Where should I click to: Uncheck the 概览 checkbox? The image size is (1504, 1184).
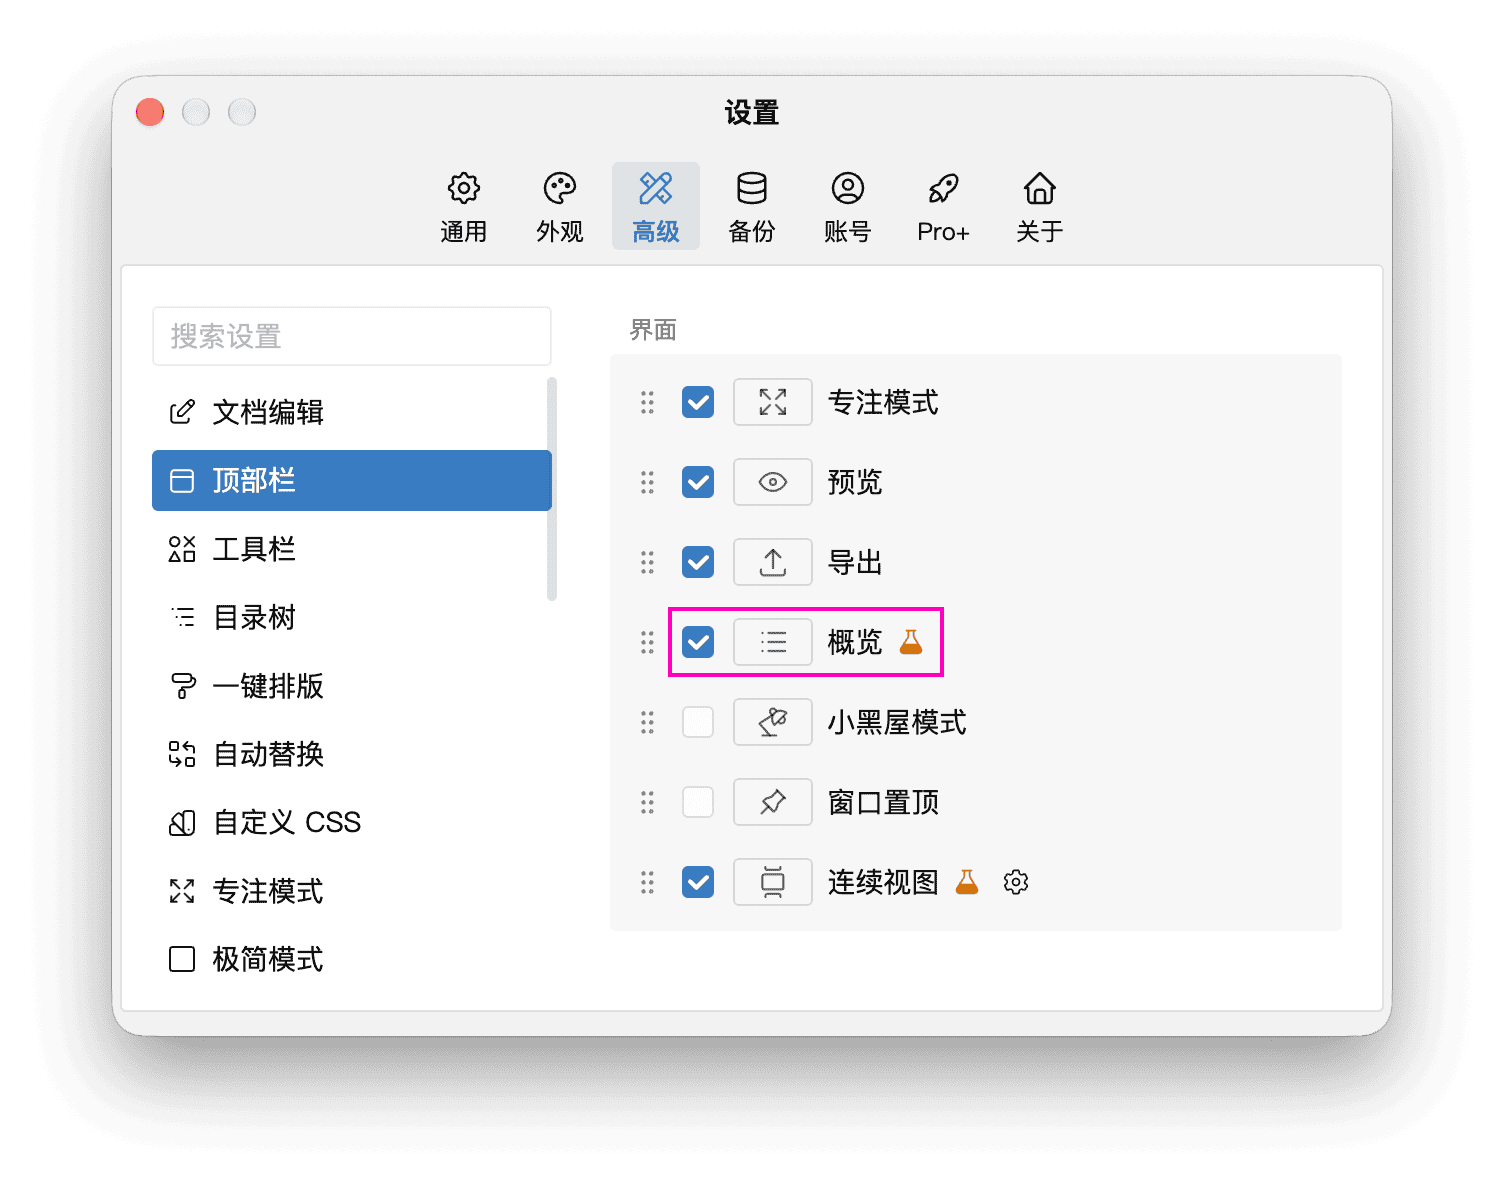coord(698,642)
